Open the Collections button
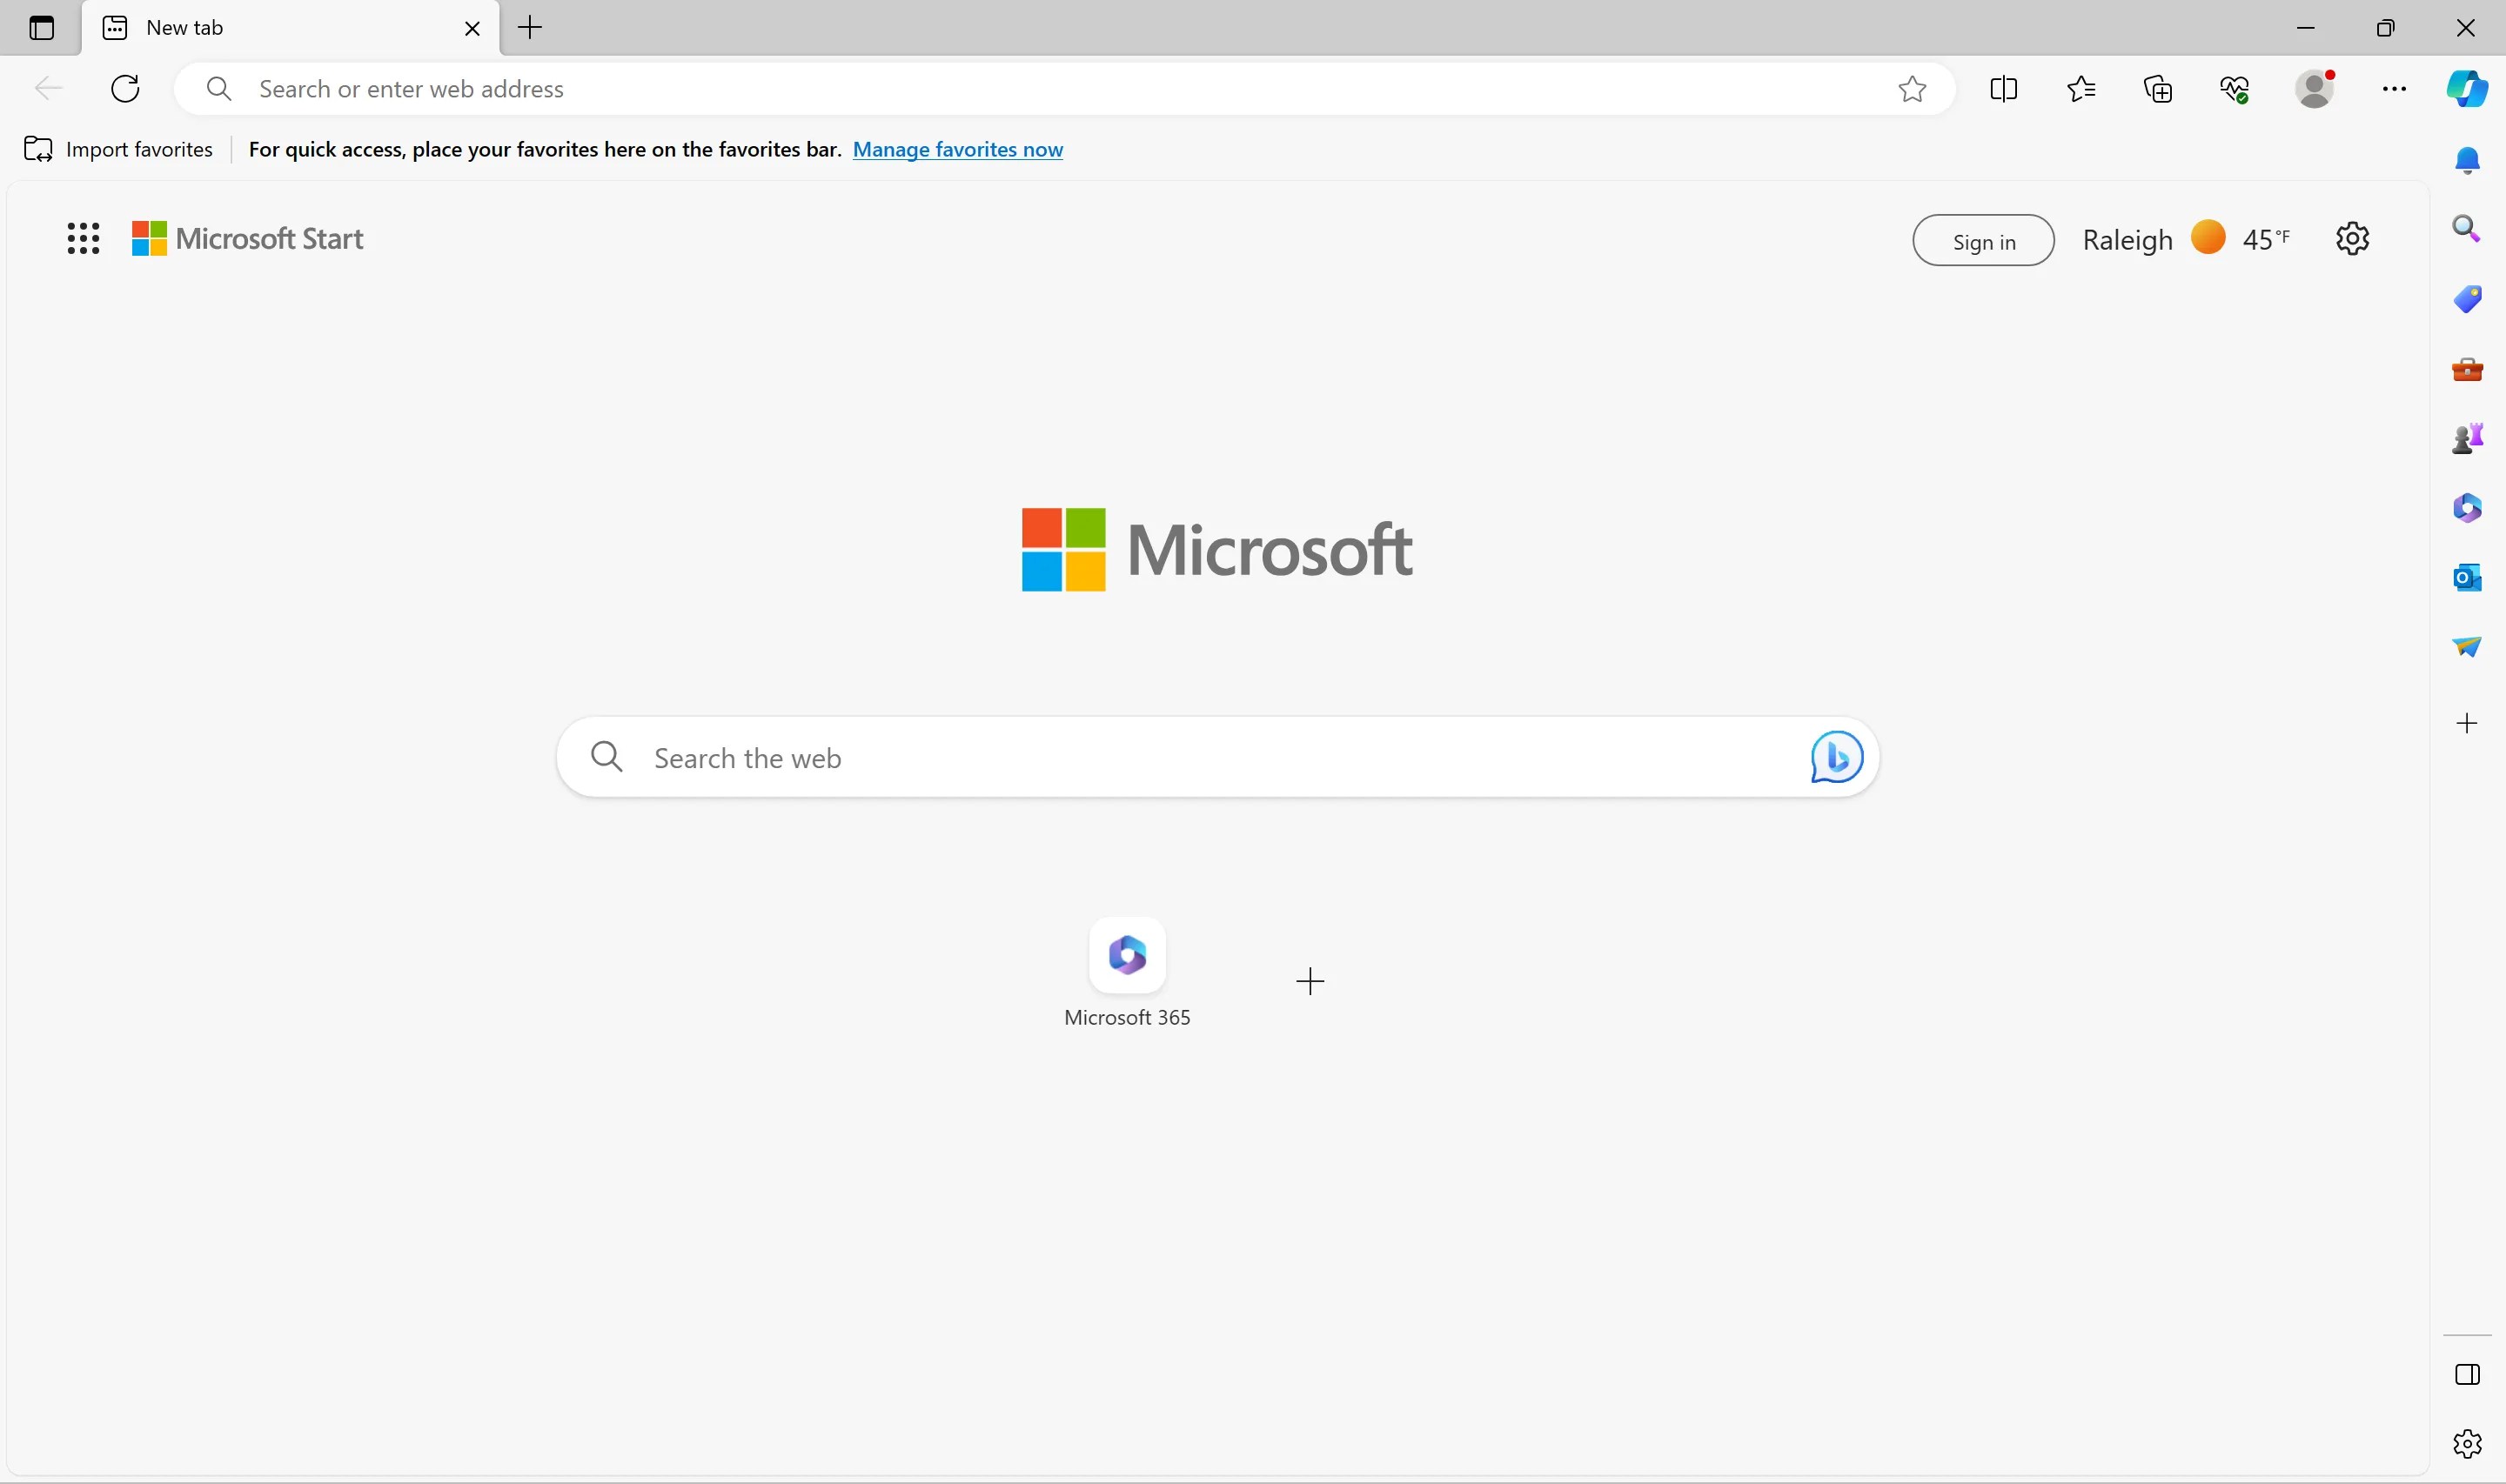This screenshot has height=1484, width=2506. pos(2158,89)
